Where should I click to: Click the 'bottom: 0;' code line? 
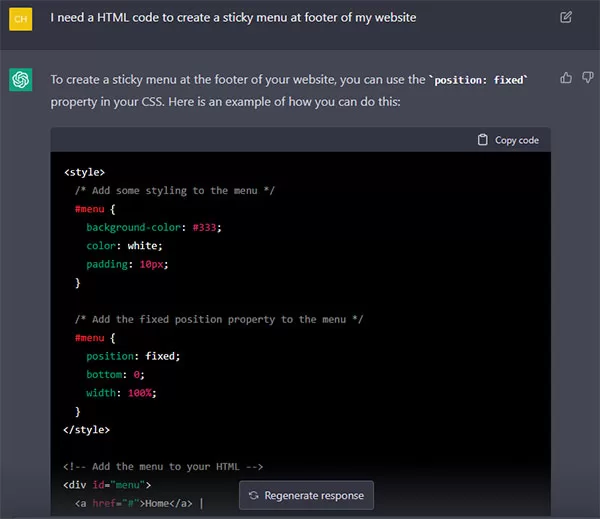tap(115, 374)
